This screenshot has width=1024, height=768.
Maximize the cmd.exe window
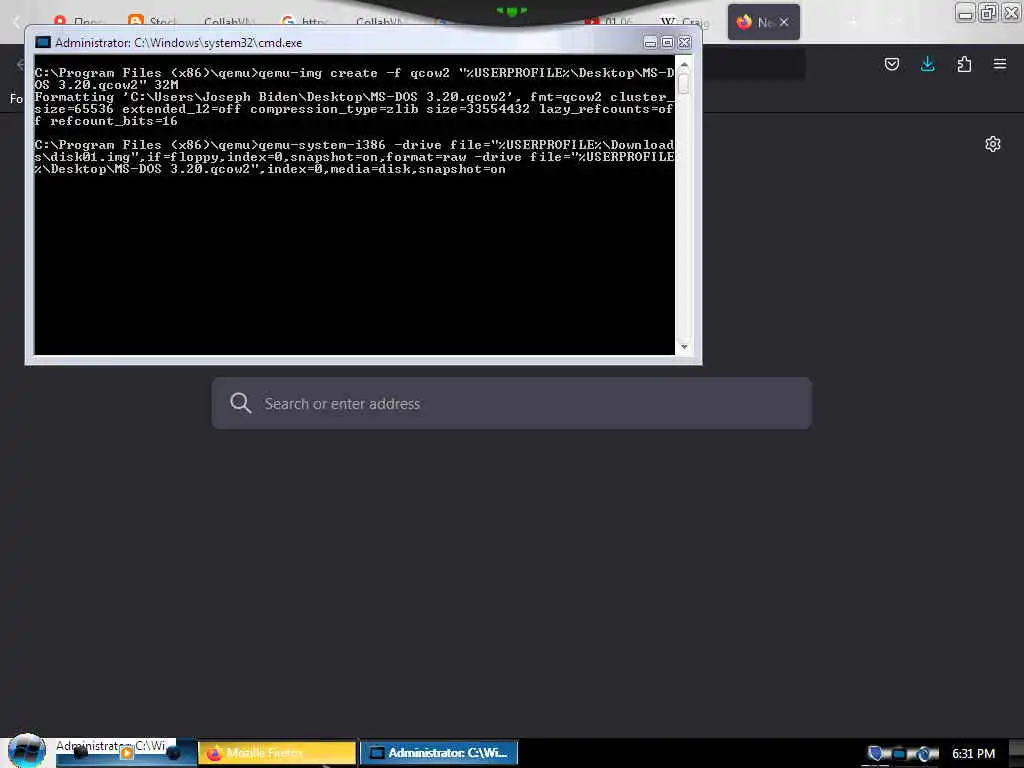[667, 42]
